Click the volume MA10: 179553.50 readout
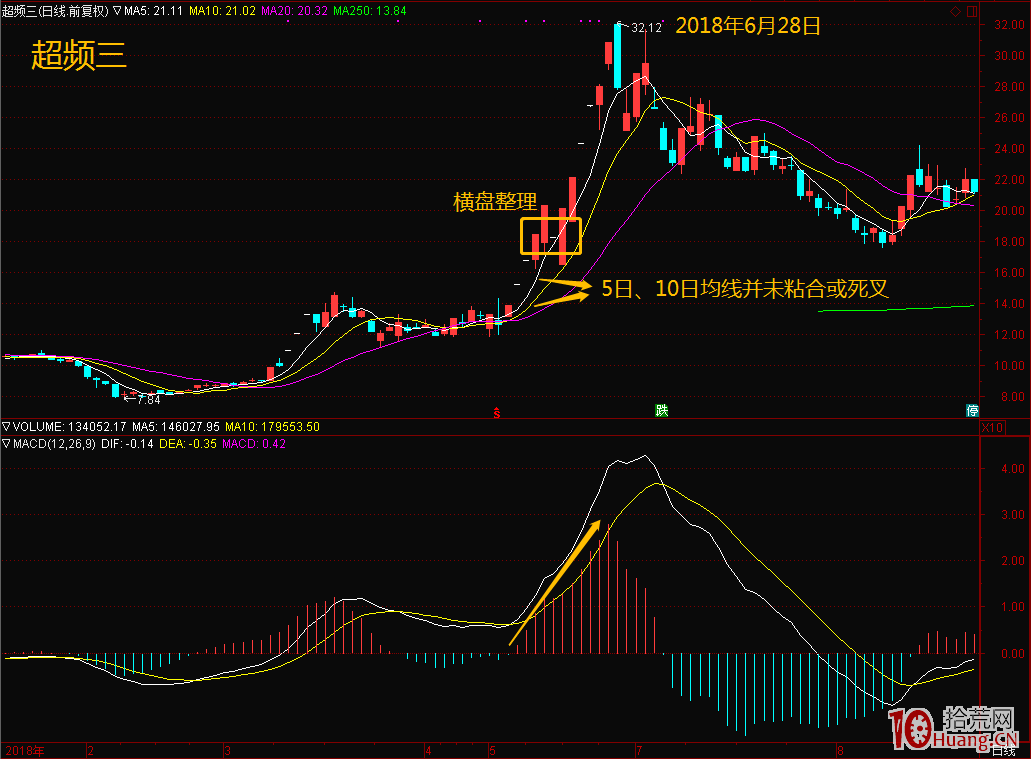 (x=272, y=426)
